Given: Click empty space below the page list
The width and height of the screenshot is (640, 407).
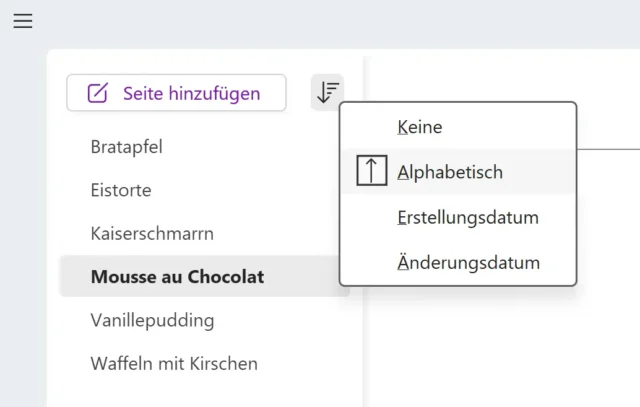Looking at the screenshot, I should pos(200,393).
